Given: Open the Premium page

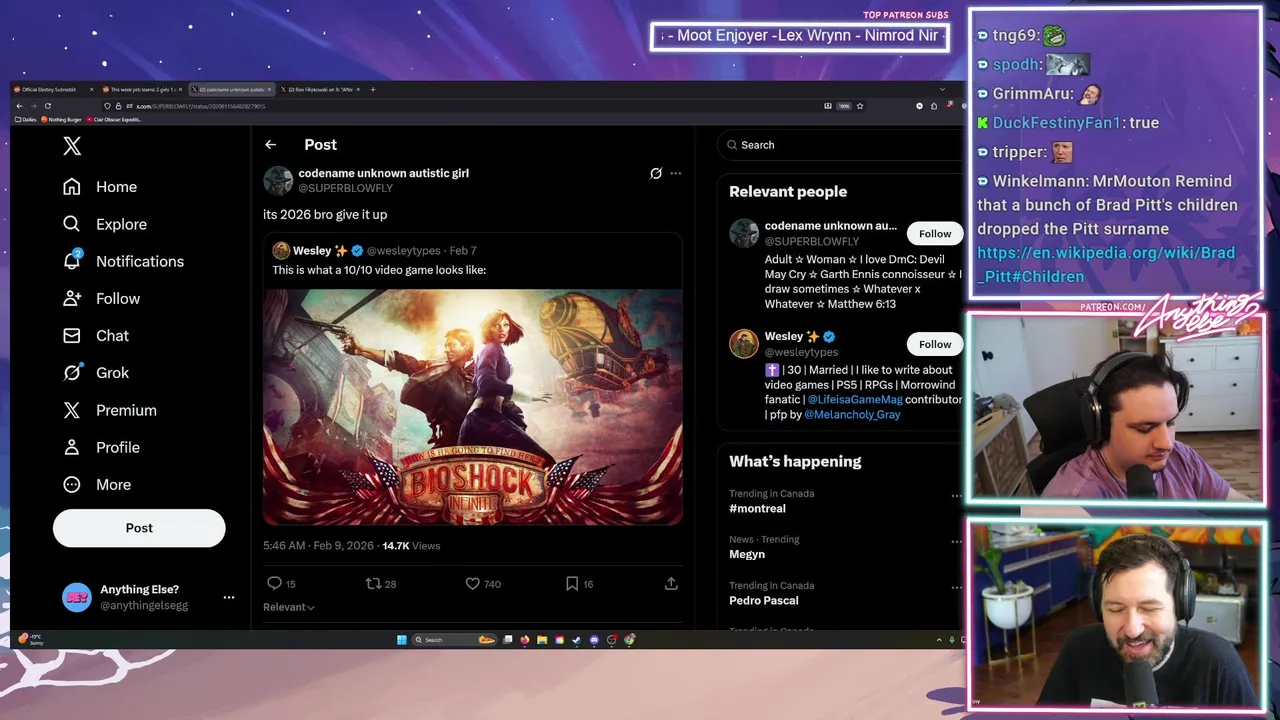Looking at the screenshot, I should coord(109,410).
